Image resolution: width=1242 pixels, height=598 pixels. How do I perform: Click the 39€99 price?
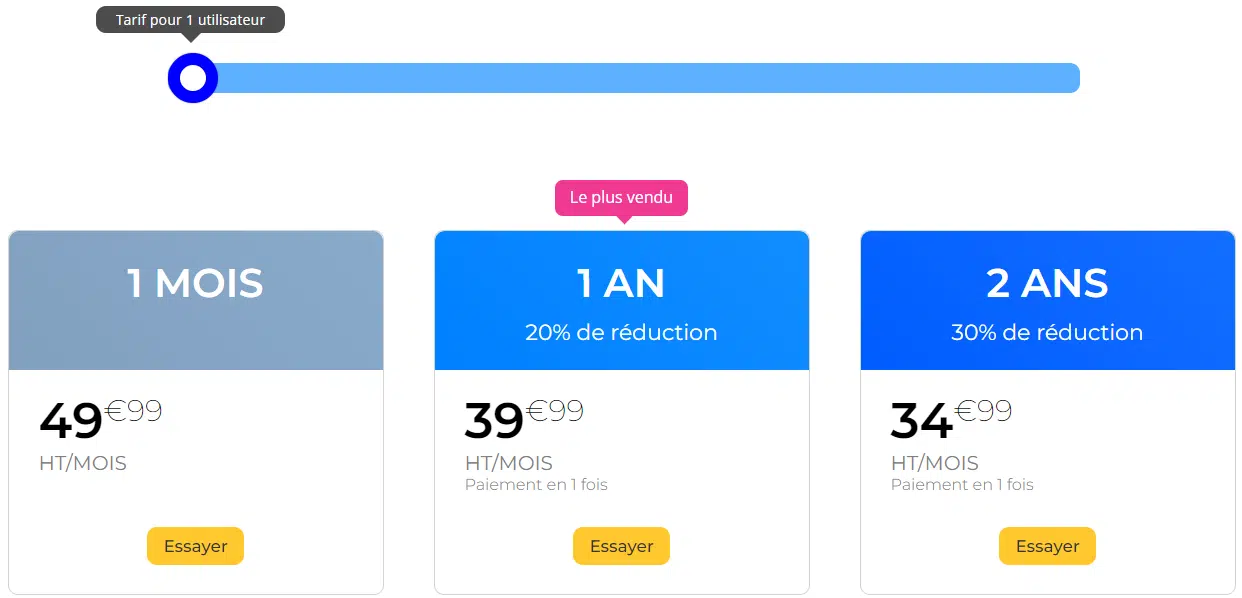524,420
